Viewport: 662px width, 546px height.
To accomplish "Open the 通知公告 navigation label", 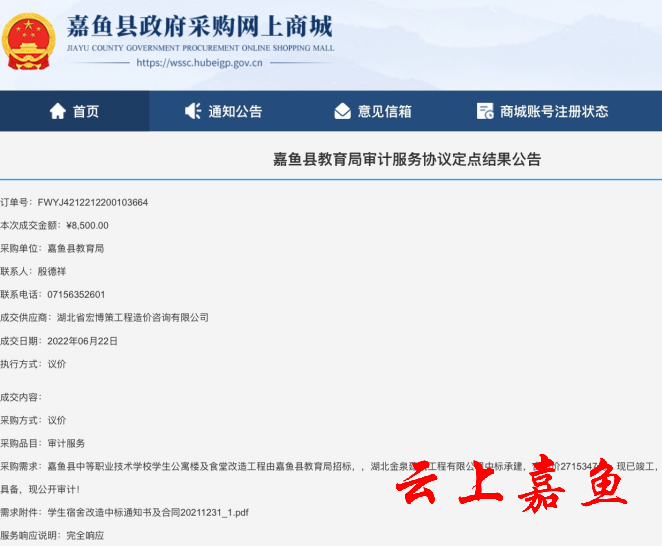I will pyautogui.click(x=235, y=111).
